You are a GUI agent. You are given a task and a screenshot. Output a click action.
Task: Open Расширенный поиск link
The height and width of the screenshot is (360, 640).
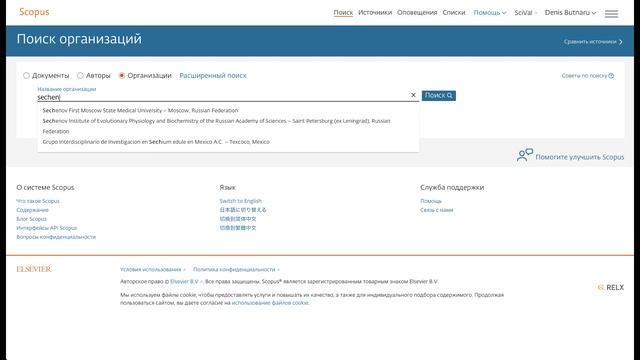pyautogui.click(x=213, y=76)
